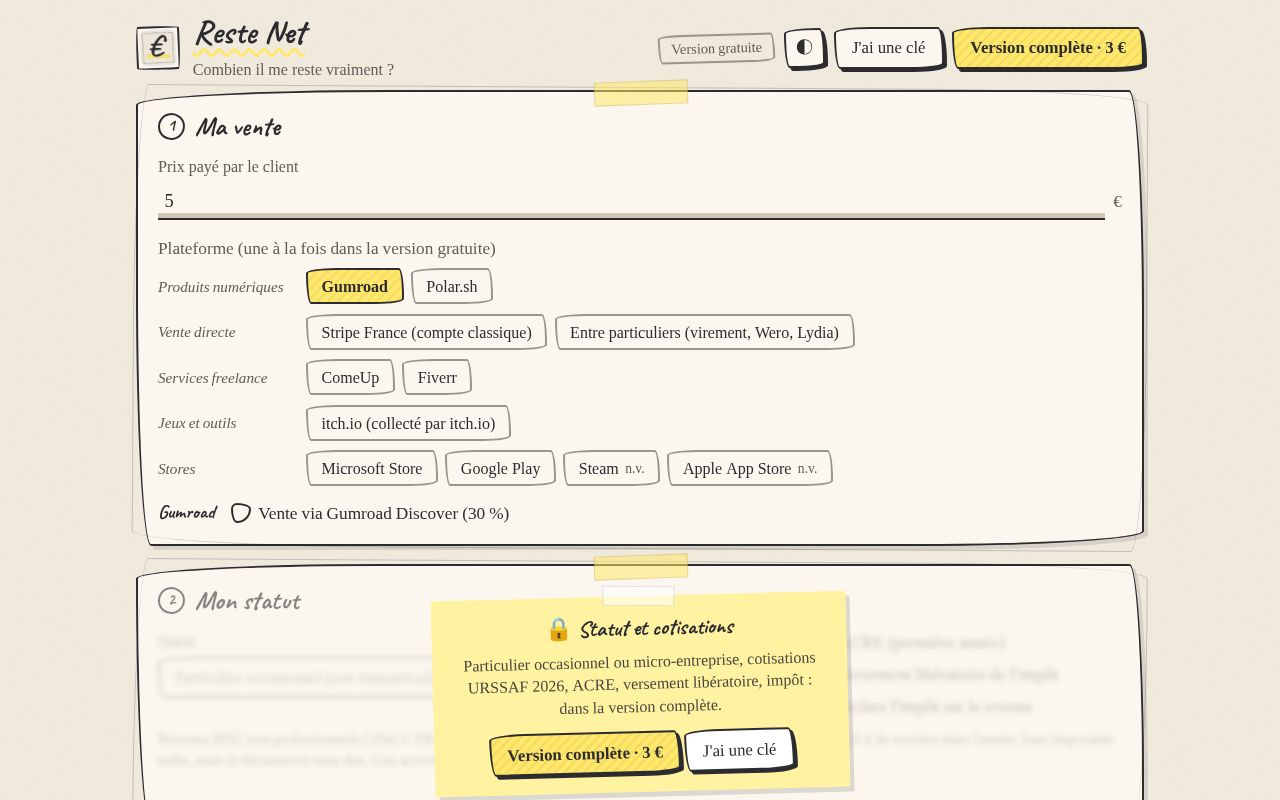Click the Stores row label
This screenshot has width=1280, height=800.
coord(176,469)
